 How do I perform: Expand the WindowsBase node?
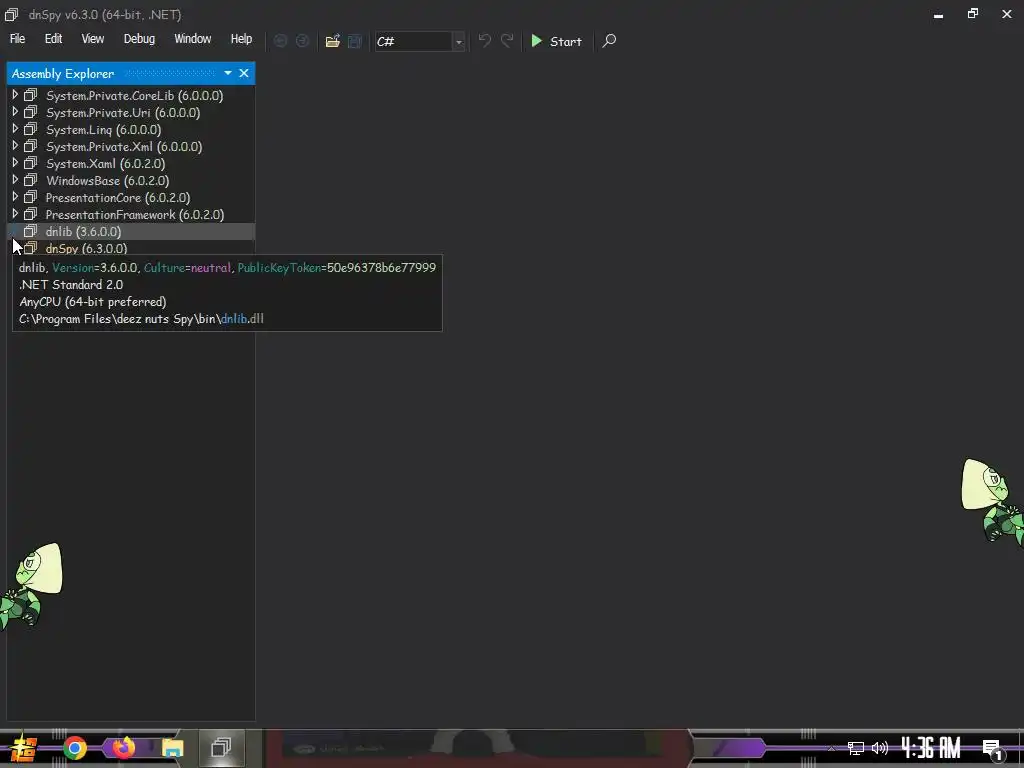click(15, 180)
